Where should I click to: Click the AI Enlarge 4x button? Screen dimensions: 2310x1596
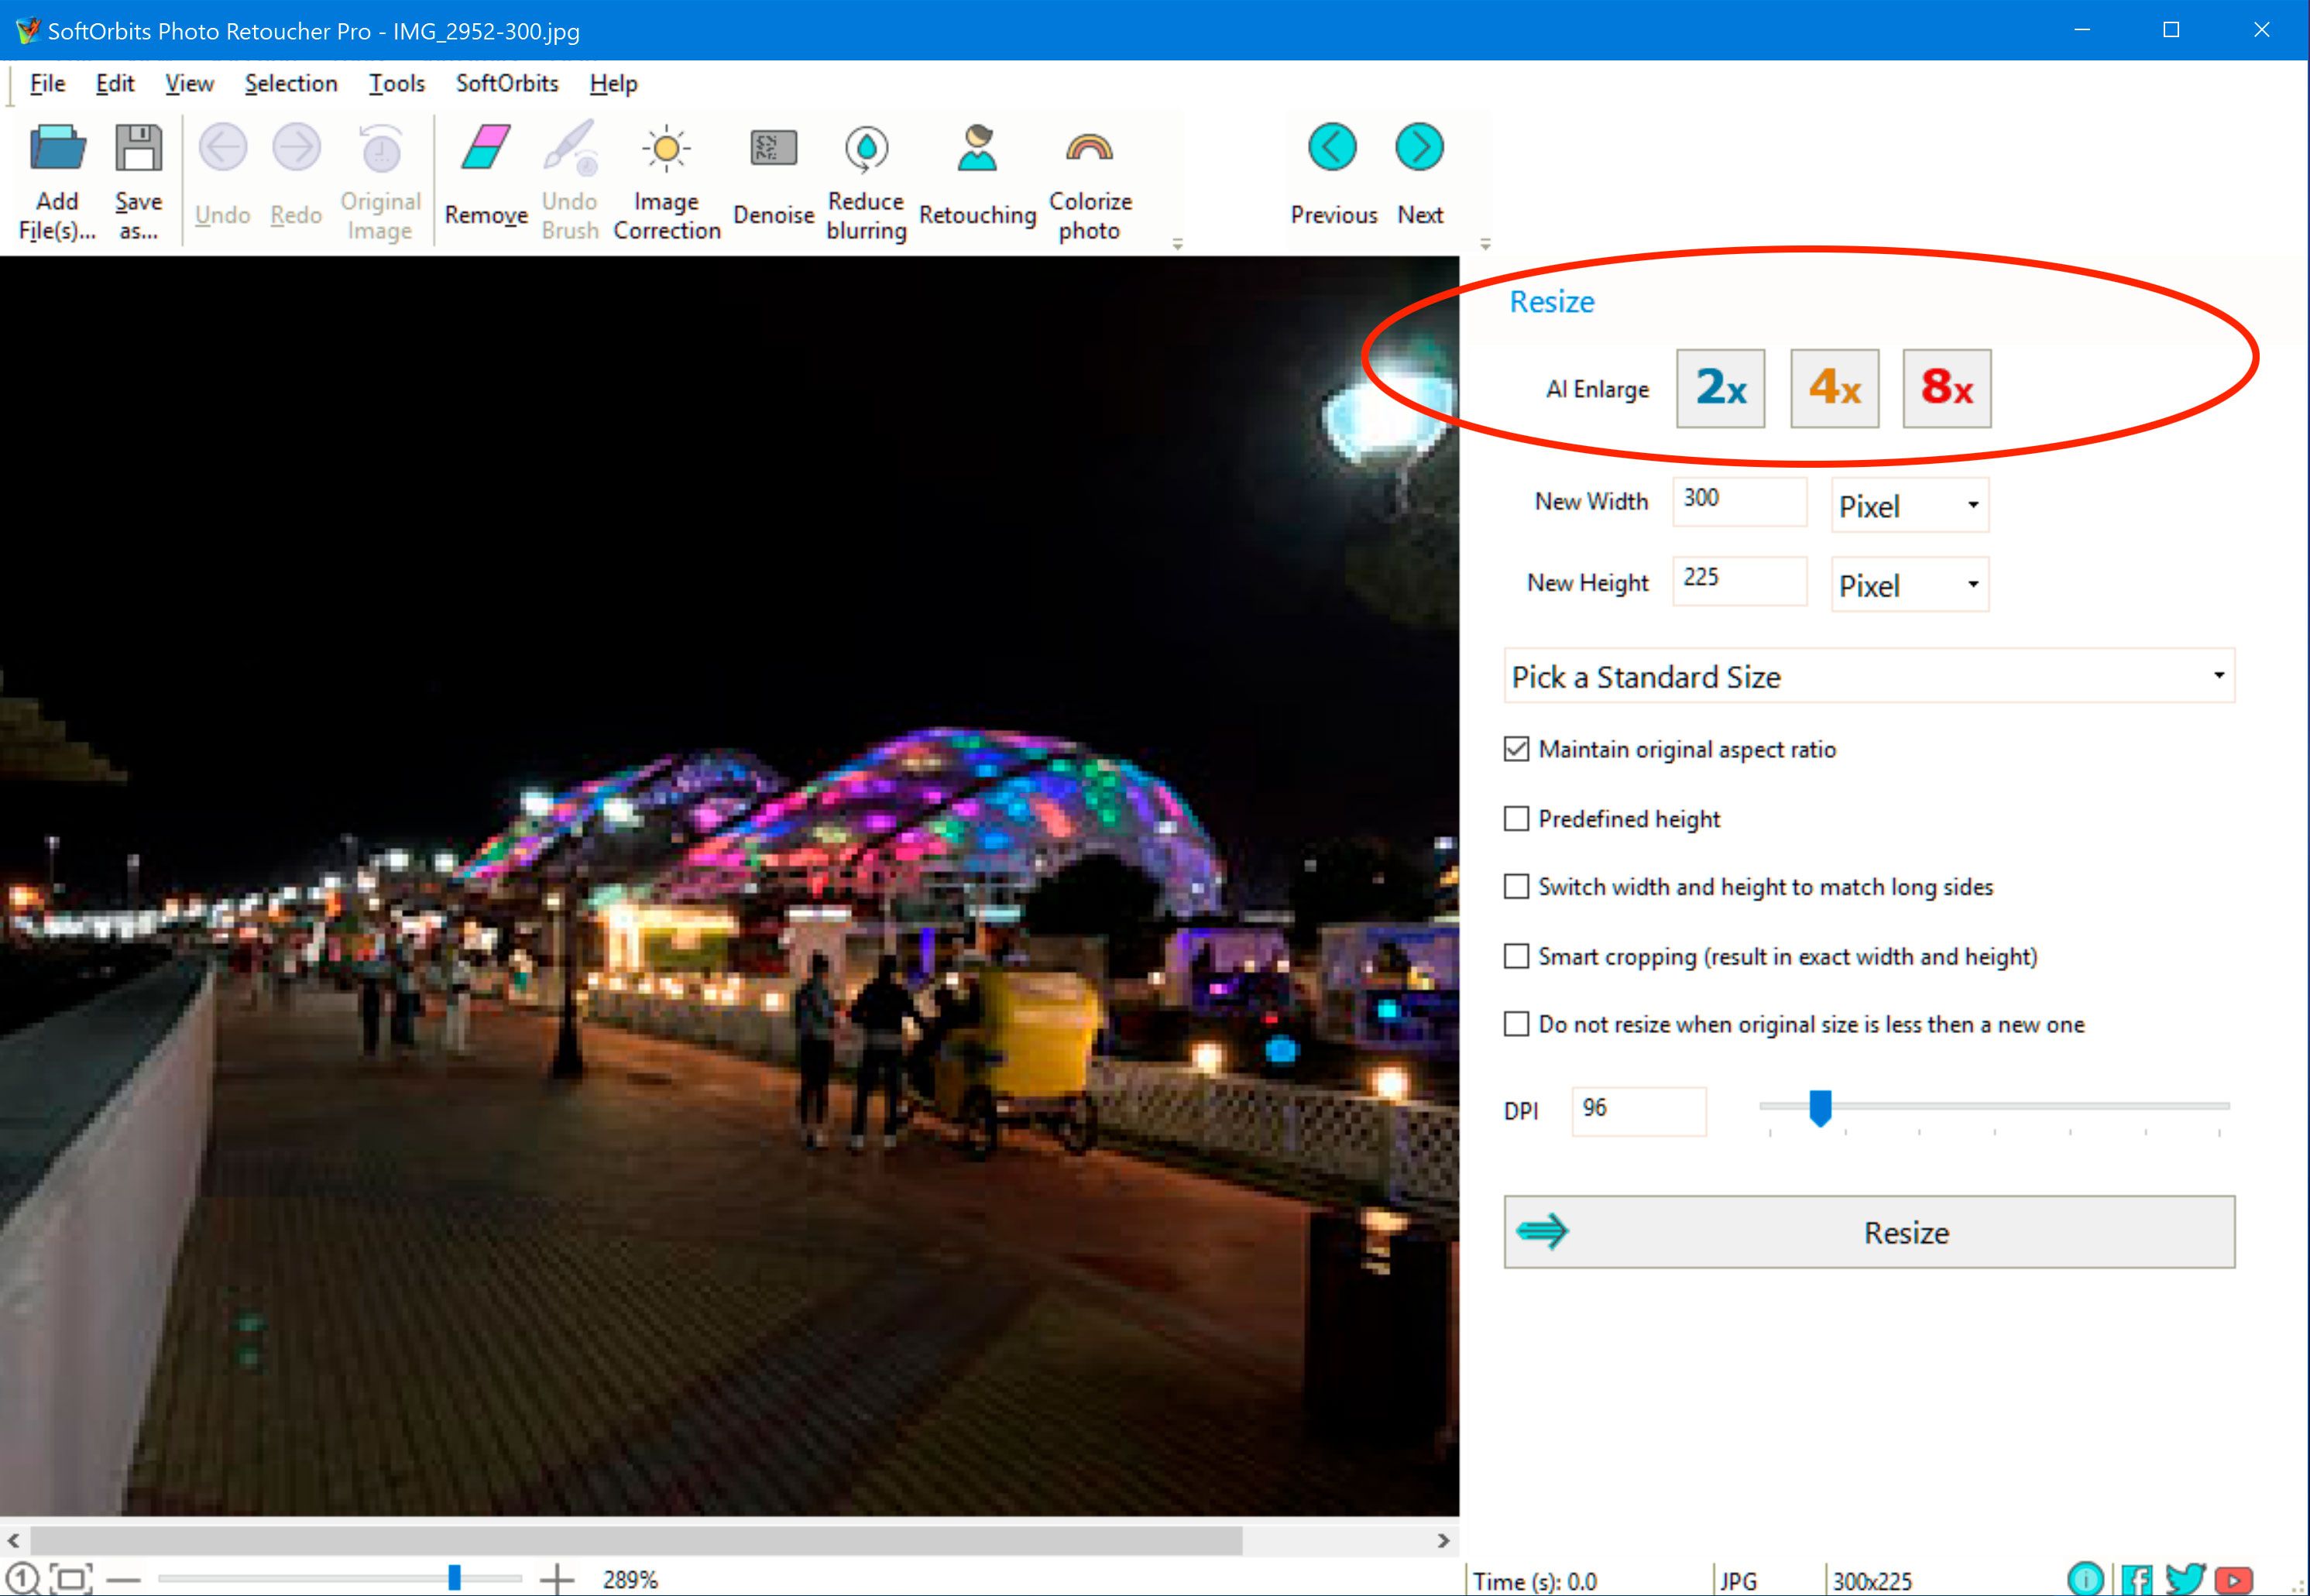[1832, 388]
